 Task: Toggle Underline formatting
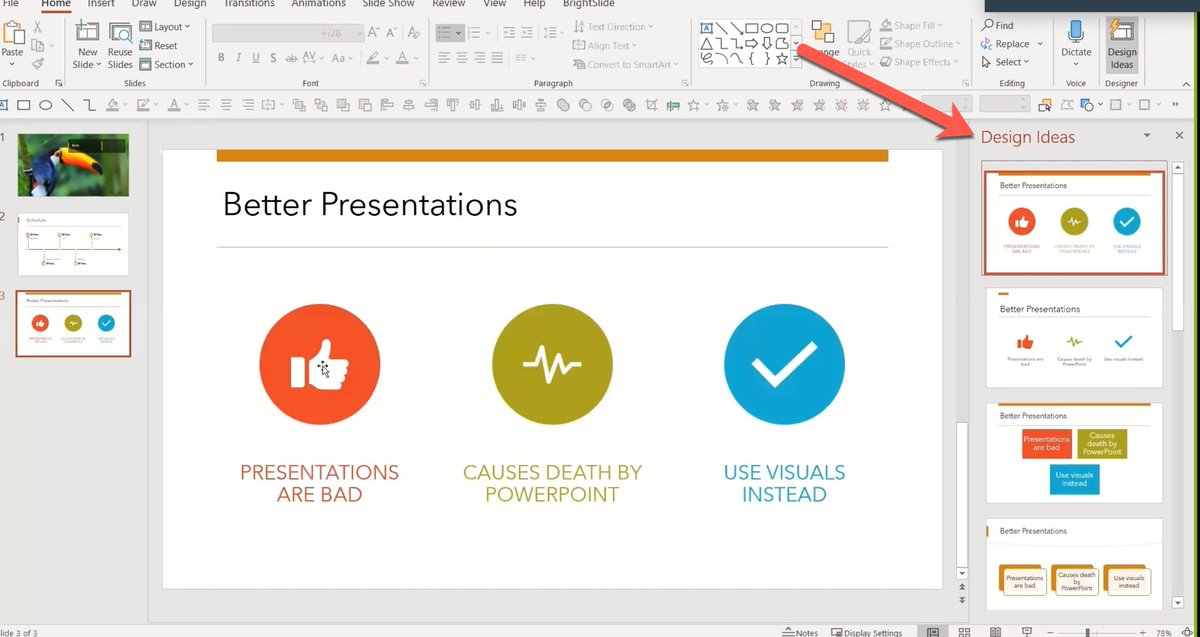[x=257, y=58]
